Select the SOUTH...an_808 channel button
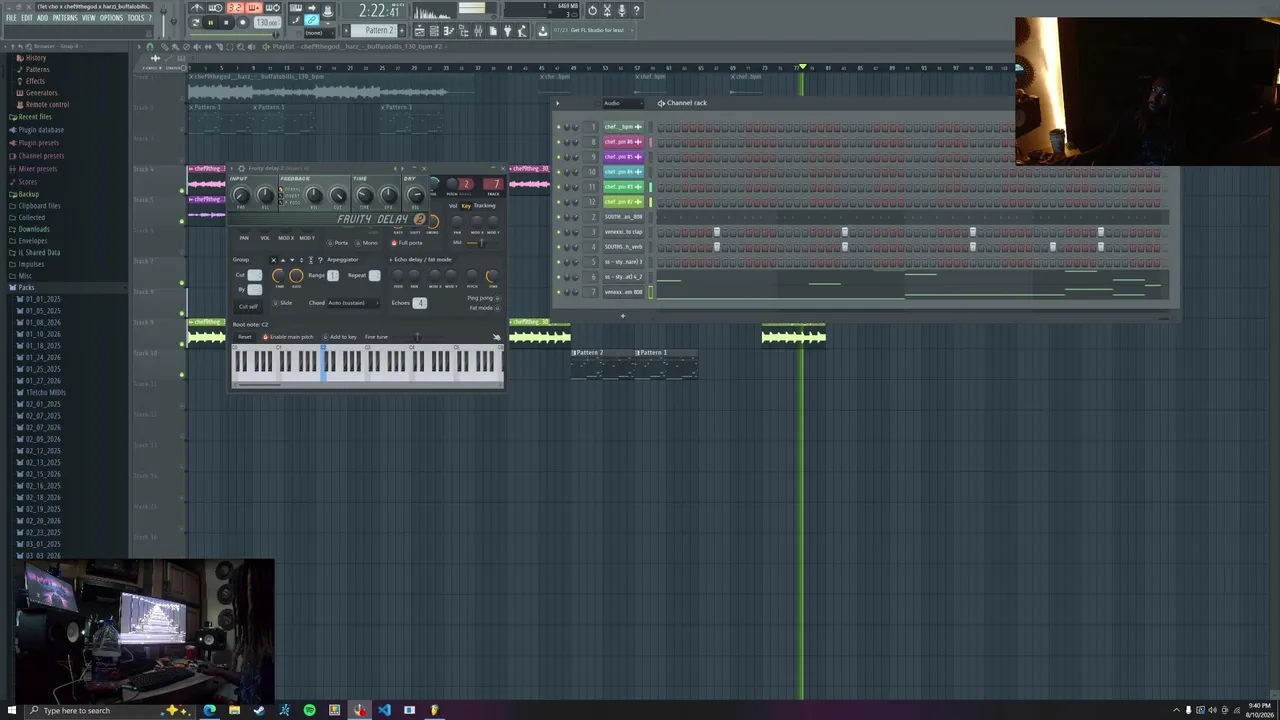 [x=623, y=217]
